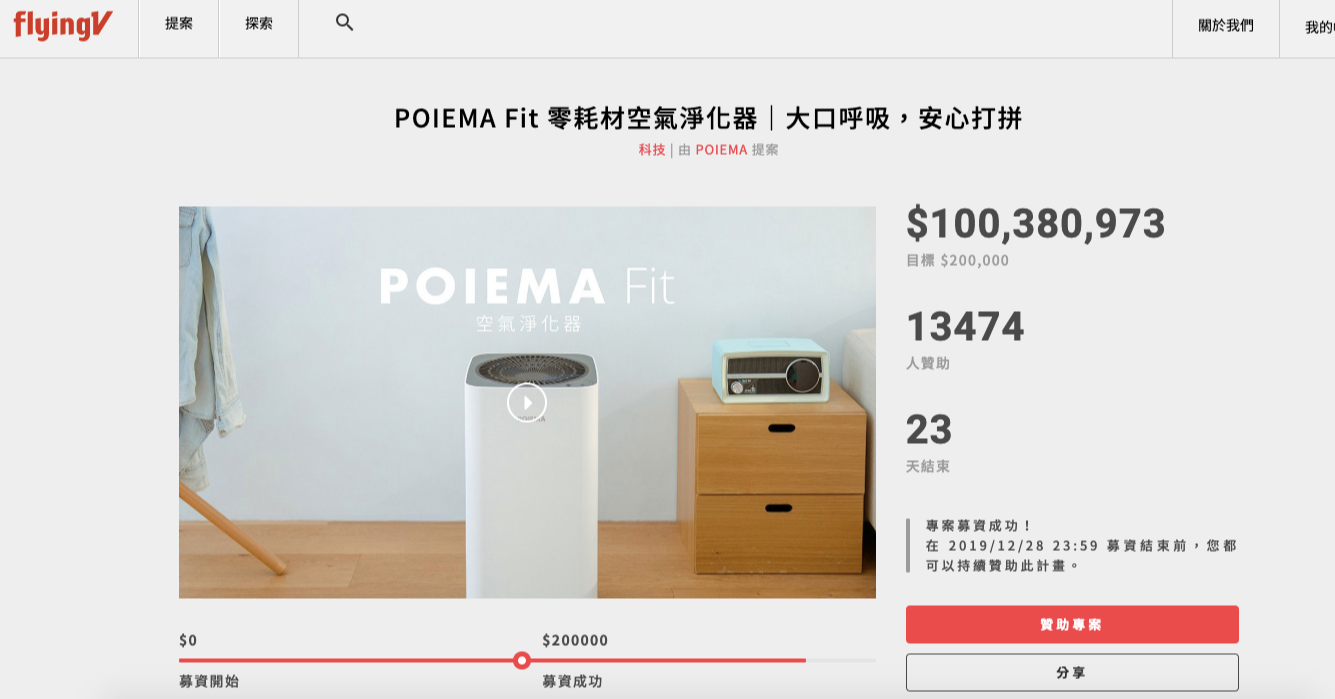Click the flyingV logo
The height and width of the screenshot is (699, 1335).
pos(62,25)
